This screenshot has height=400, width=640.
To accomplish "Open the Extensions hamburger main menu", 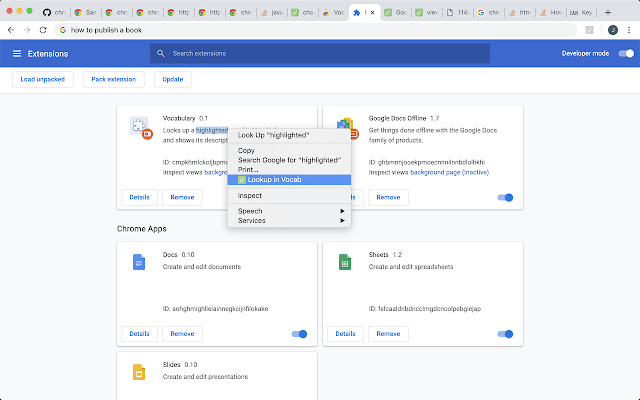I will tap(17, 53).
